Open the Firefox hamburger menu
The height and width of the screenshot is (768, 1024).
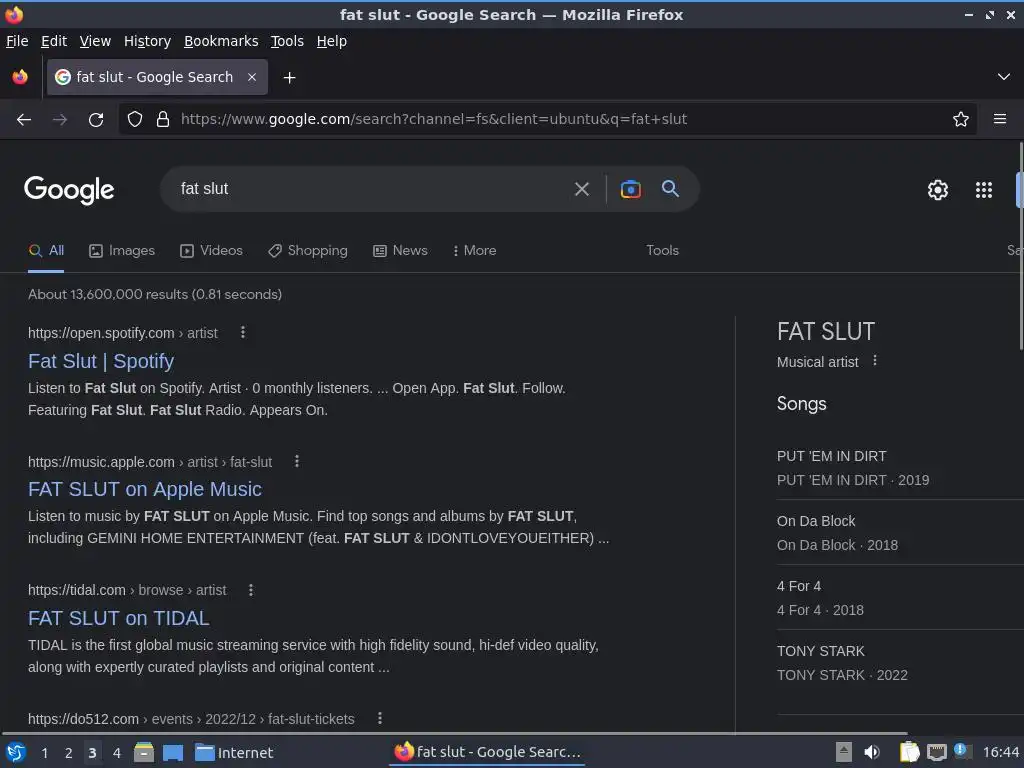1000,119
